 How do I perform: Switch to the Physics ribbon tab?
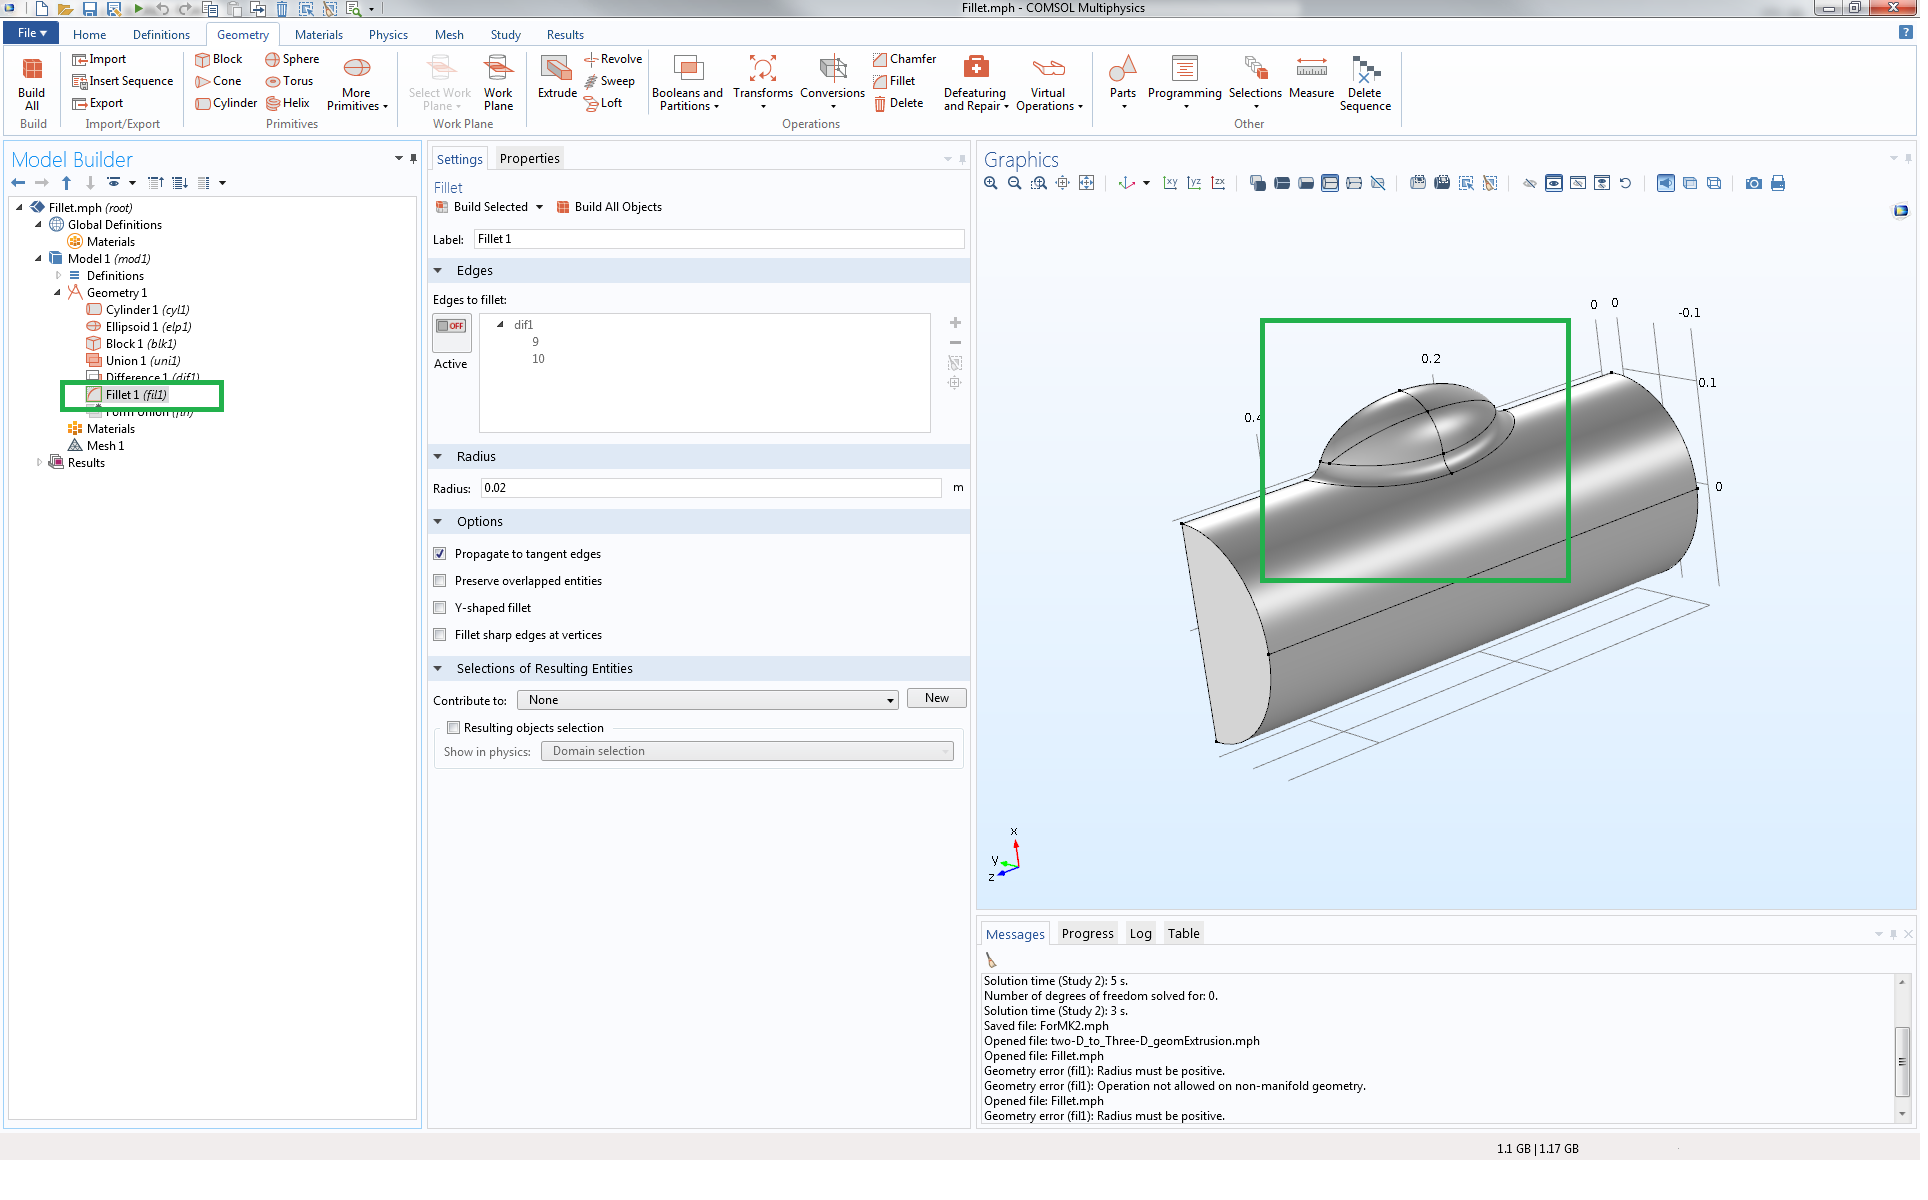pyautogui.click(x=388, y=34)
